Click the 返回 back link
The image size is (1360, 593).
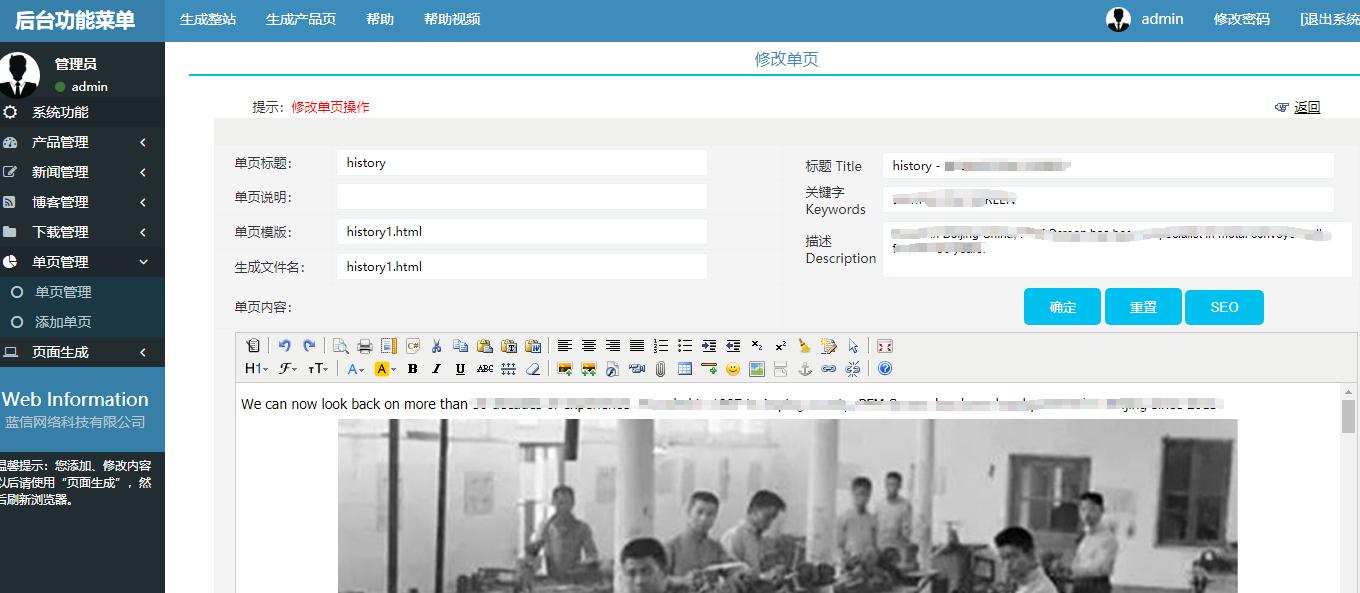(x=1307, y=107)
